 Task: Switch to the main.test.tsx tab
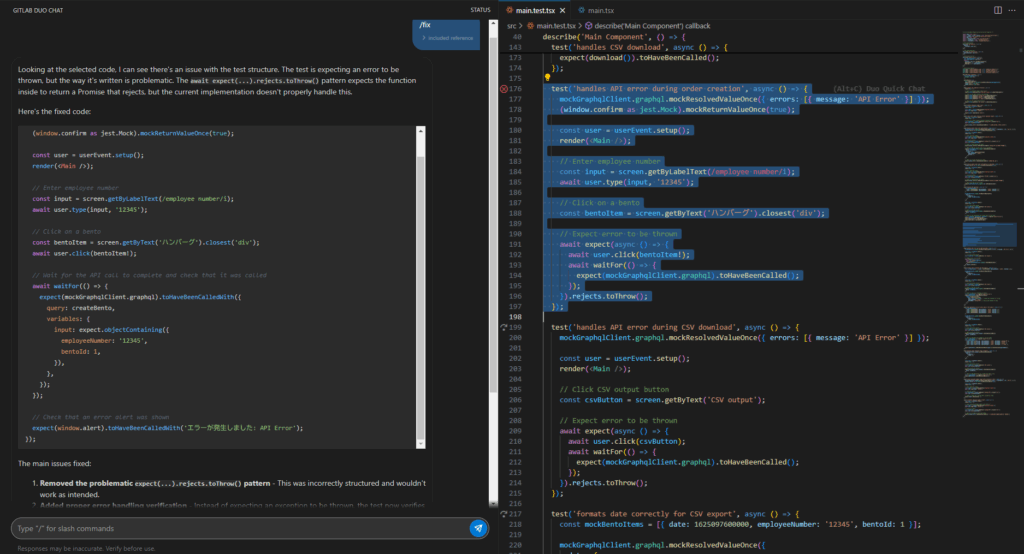[x=535, y=10]
